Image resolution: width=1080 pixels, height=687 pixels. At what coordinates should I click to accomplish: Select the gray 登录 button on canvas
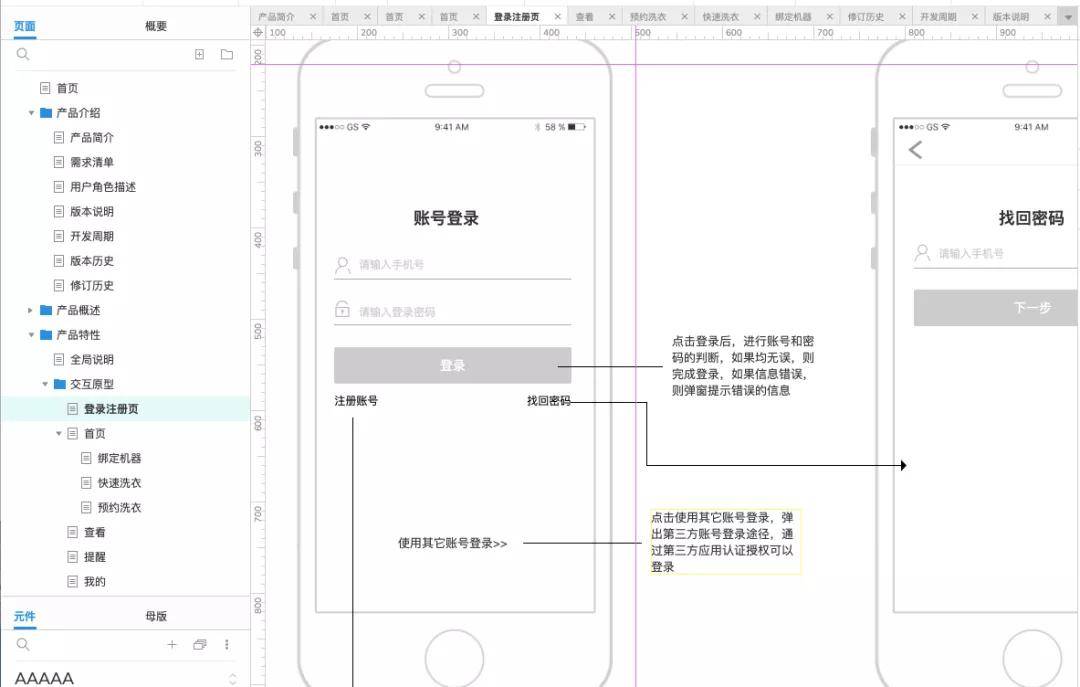(453, 365)
